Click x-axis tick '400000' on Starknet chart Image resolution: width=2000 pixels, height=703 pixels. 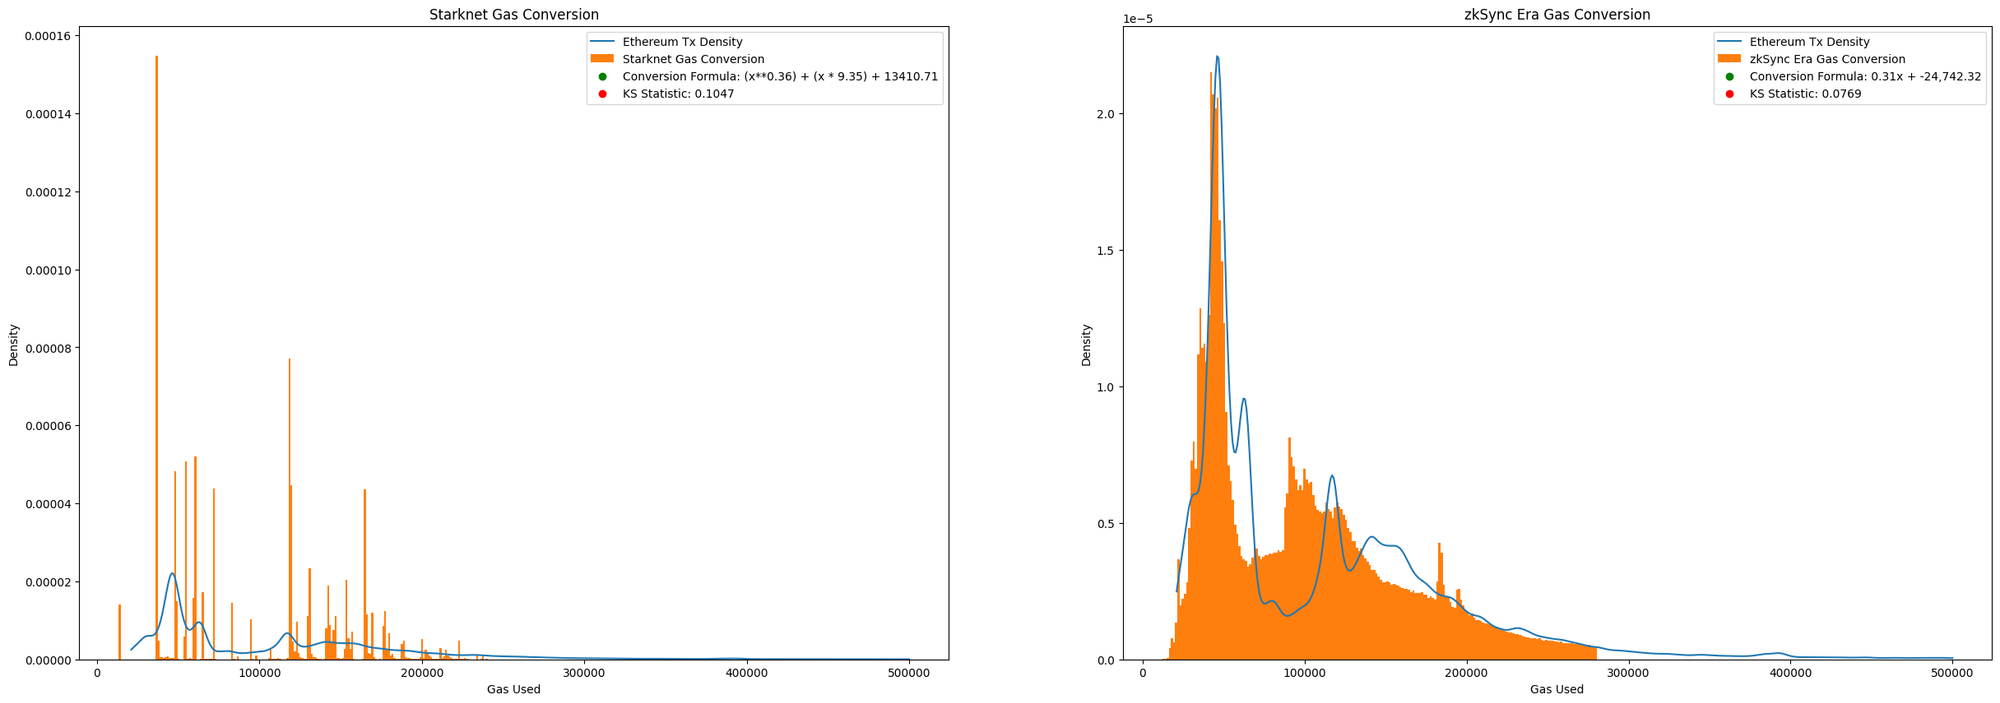coord(747,673)
